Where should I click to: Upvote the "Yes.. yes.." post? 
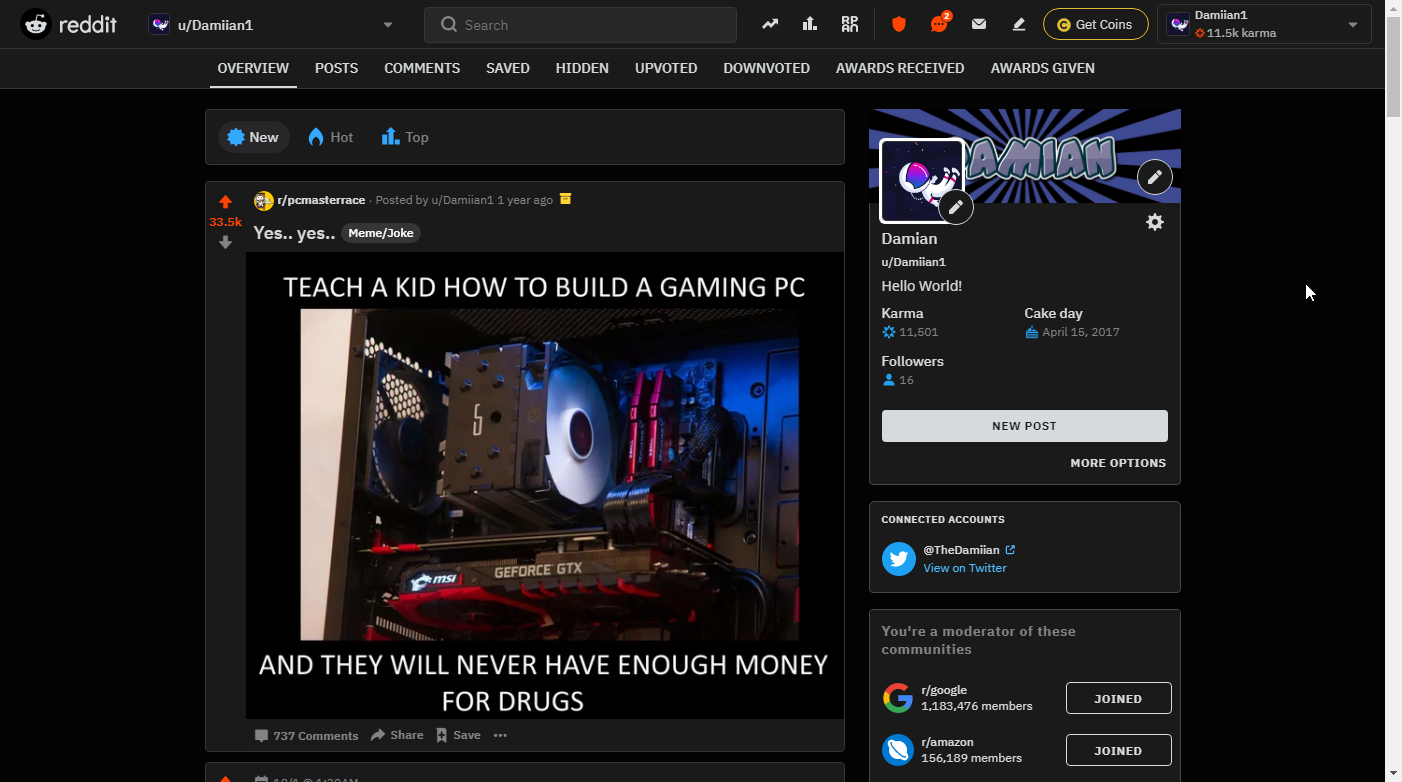click(x=225, y=202)
